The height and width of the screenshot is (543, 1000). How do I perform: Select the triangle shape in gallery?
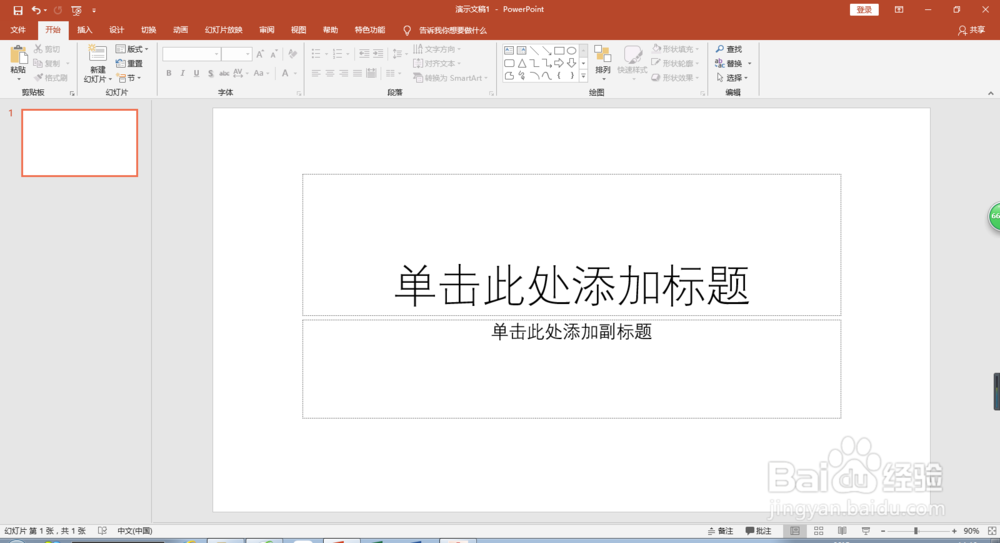[x=522, y=63]
